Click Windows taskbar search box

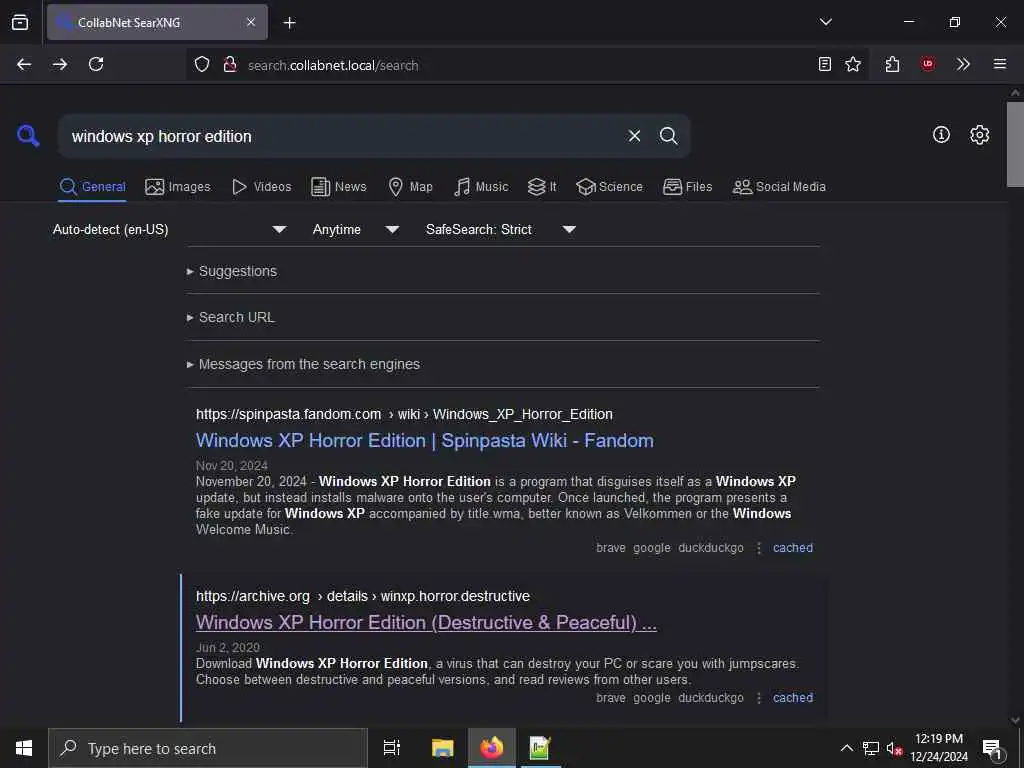pyautogui.click(x=208, y=748)
